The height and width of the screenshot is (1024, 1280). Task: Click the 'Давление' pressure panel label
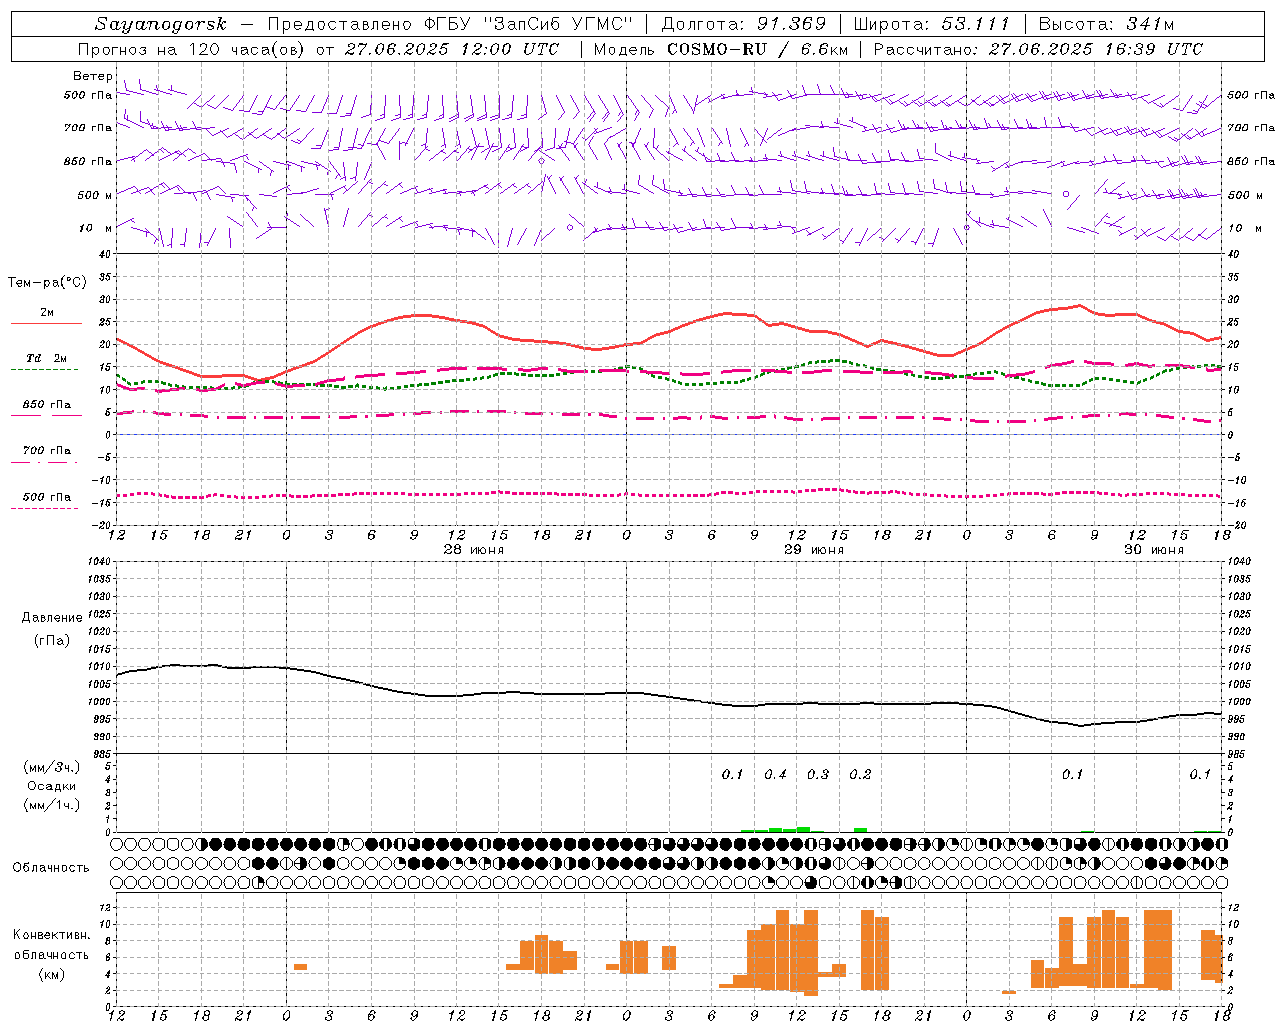[x=51, y=618]
